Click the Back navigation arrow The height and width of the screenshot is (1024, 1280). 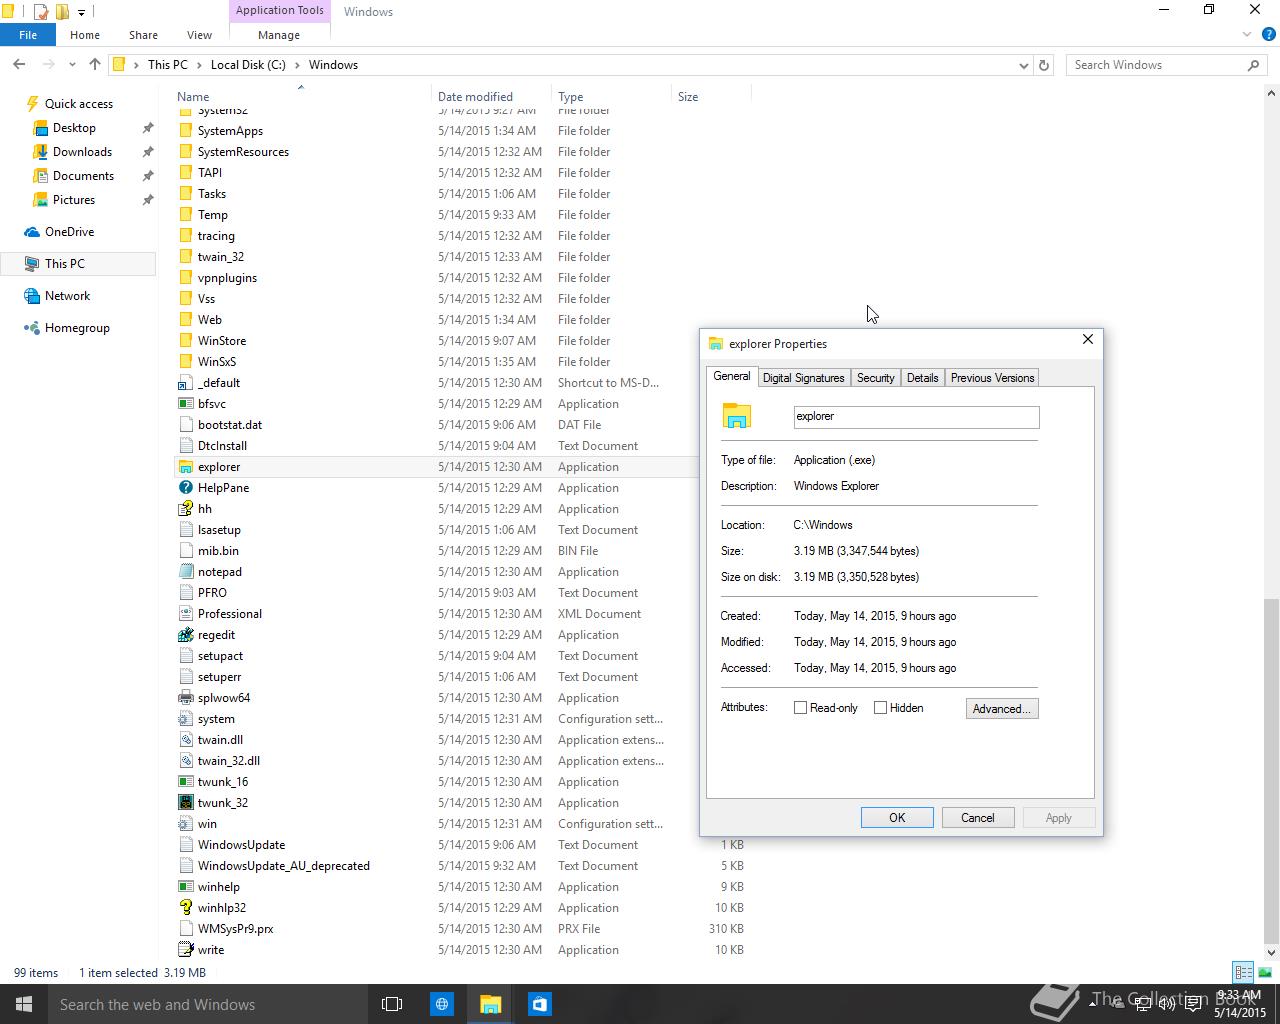coord(19,64)
